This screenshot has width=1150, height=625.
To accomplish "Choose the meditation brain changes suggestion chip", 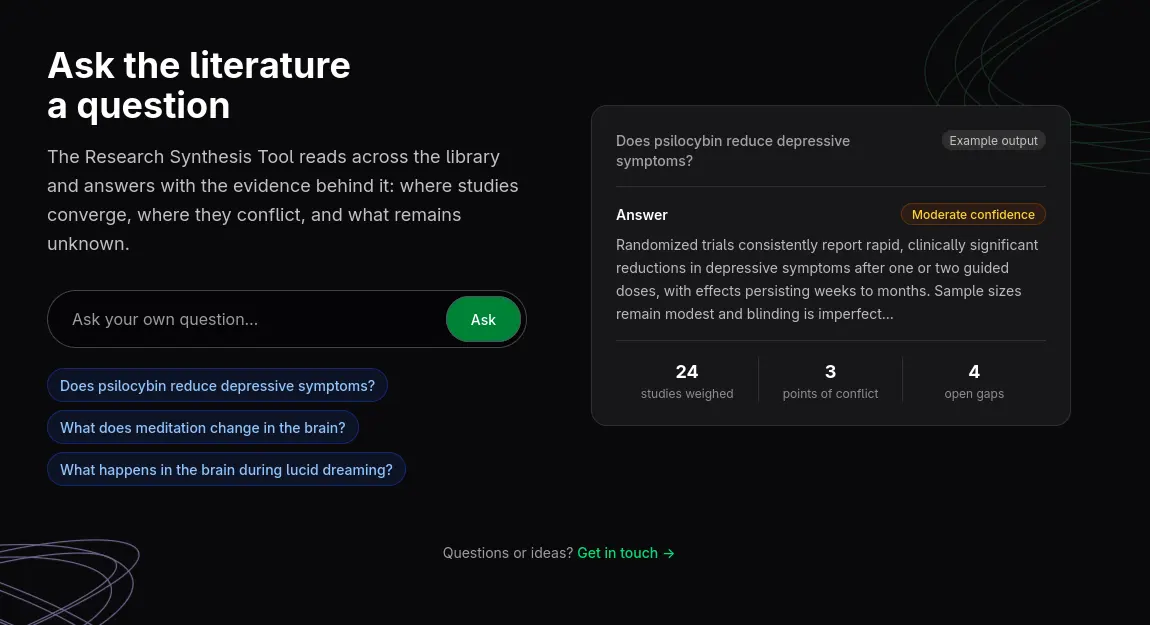I will coord(202,428).
